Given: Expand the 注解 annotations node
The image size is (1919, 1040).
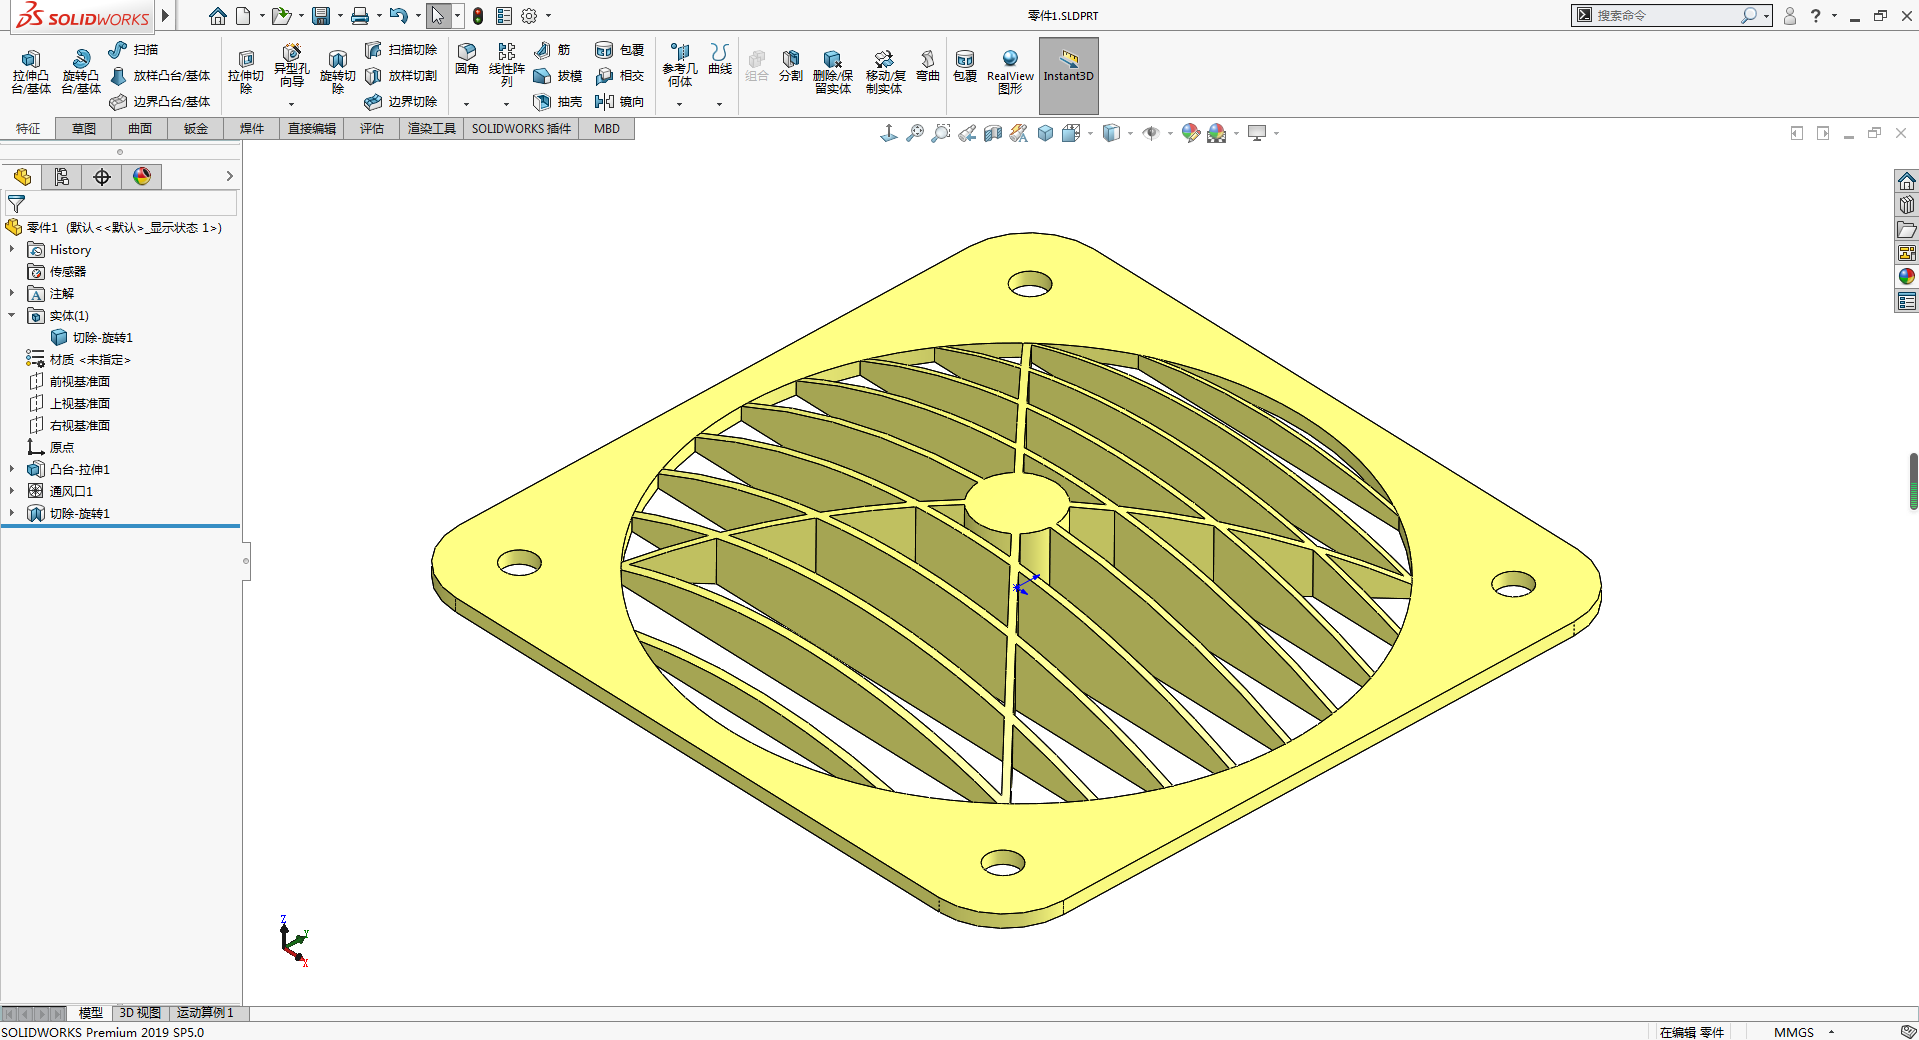Looking at the screenshot, I should pyautogui.click(x=12, y=293).
